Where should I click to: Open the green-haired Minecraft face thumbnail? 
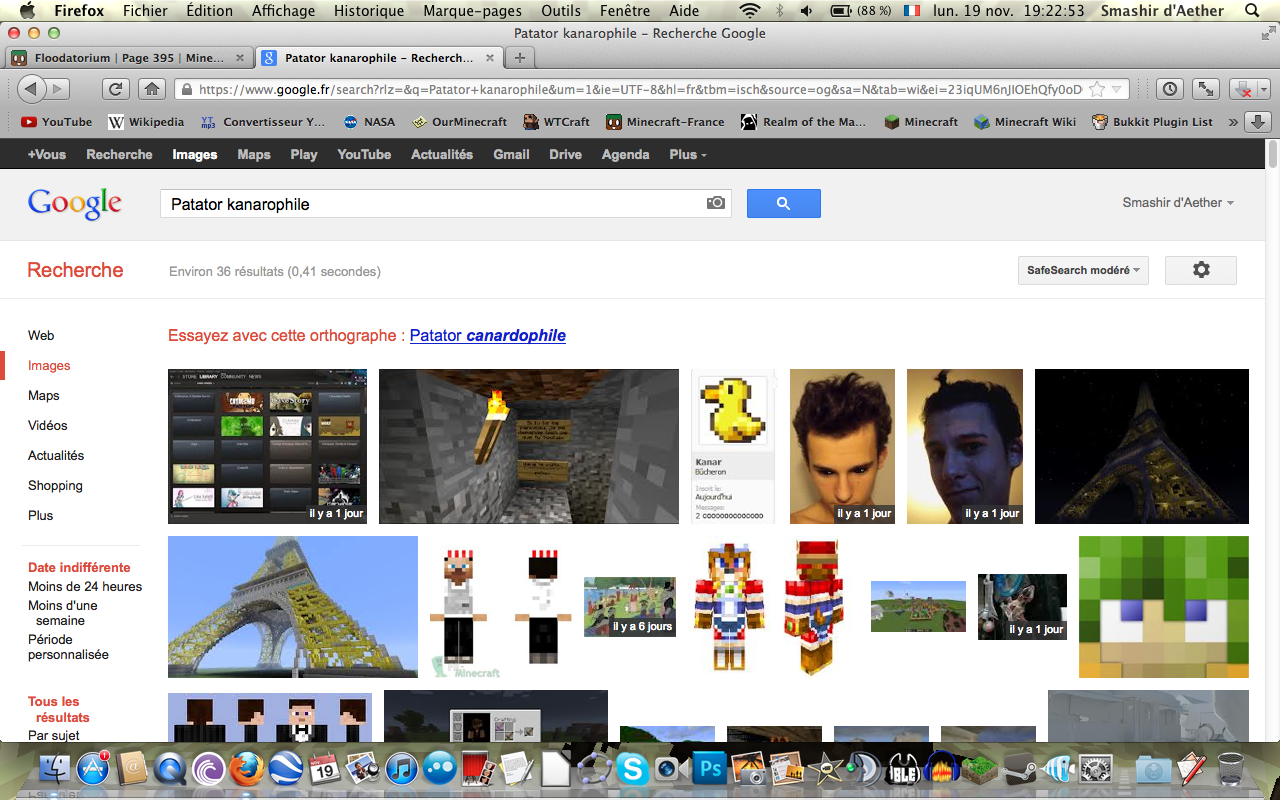pos(1164,607)
